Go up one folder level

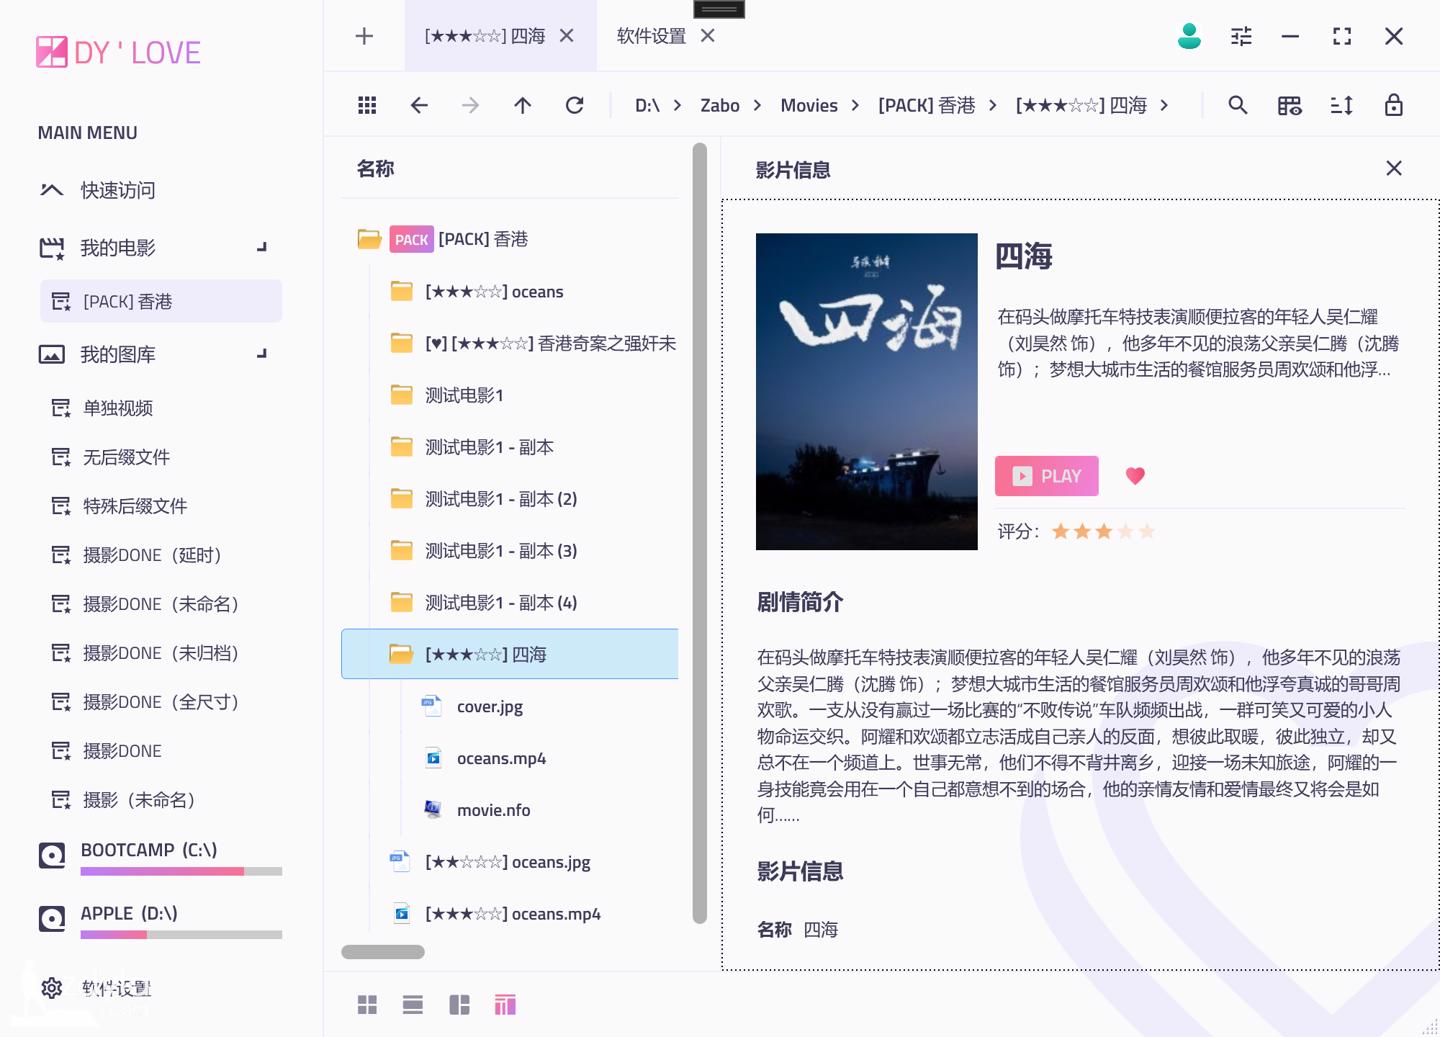click(522, 105)
